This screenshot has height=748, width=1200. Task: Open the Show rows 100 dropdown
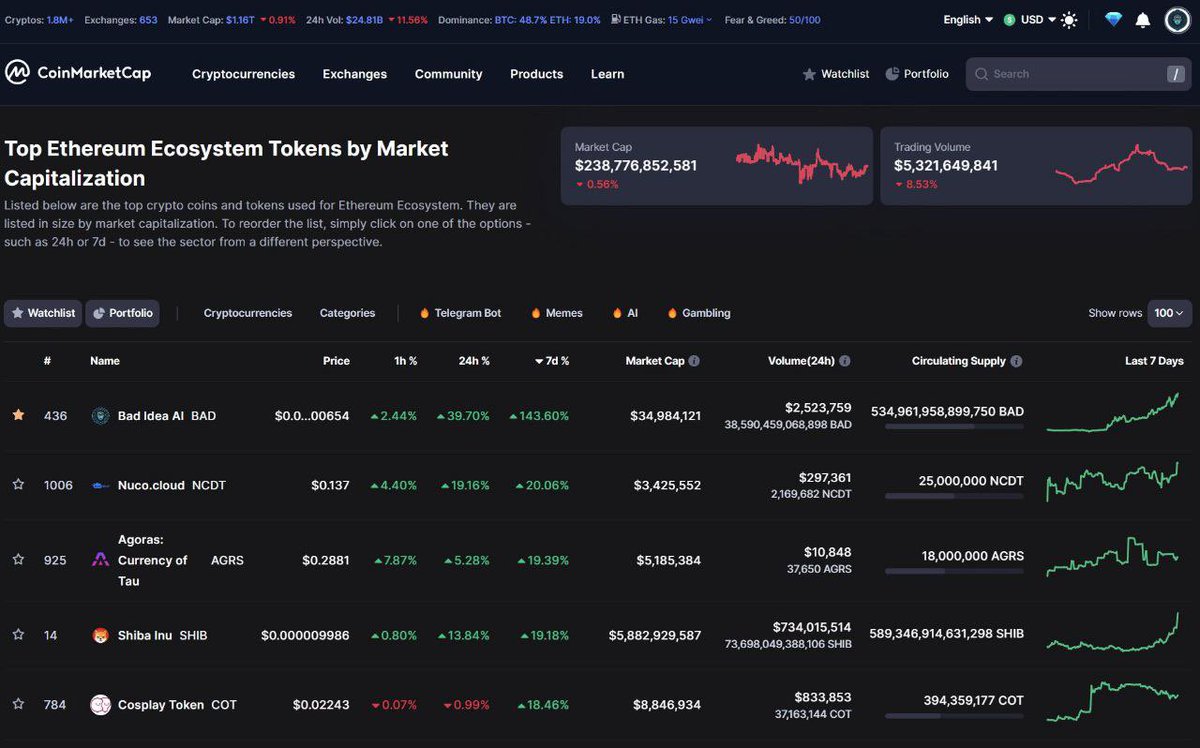1169,313
